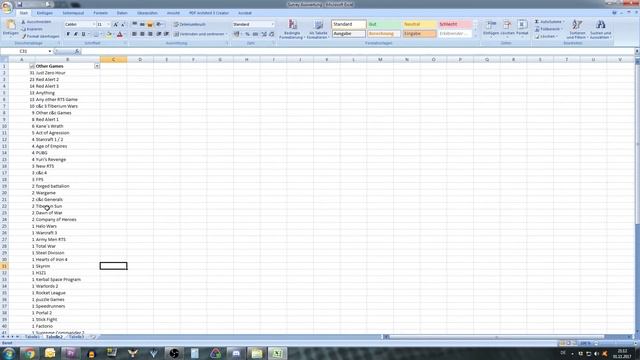The image size is (640, 360).
Task: Increase decimal places
Action: click(x=264, y=34)
